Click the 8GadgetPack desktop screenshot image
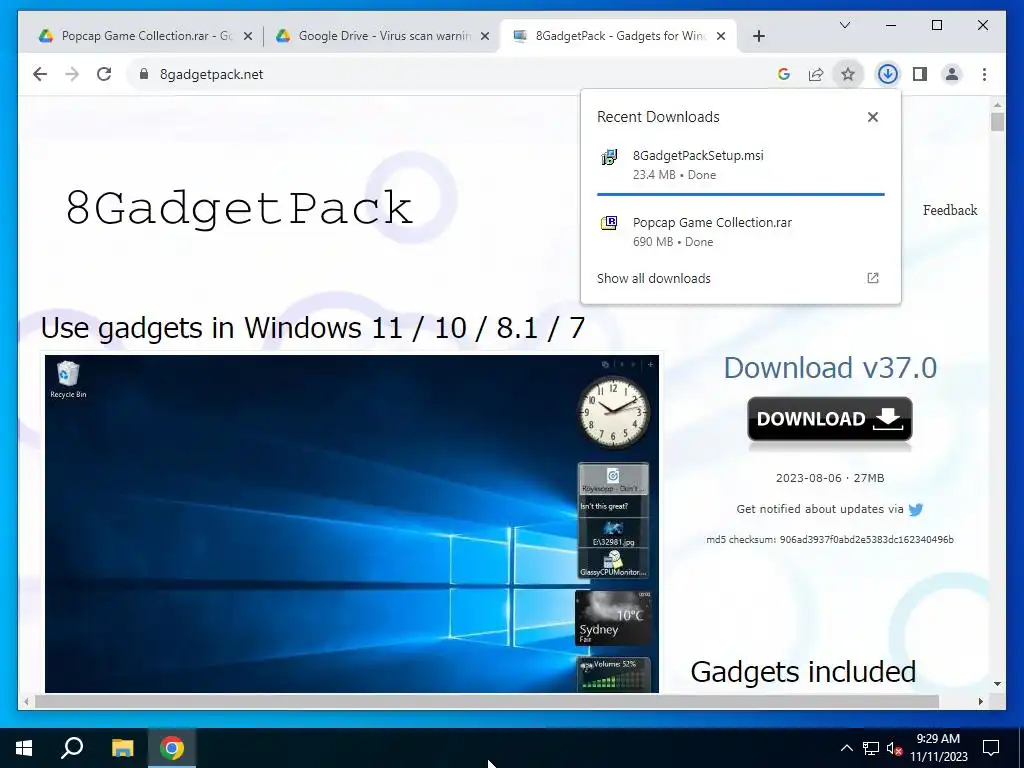The height and width of the screenshot is (768, 1024). coord(351,524)
